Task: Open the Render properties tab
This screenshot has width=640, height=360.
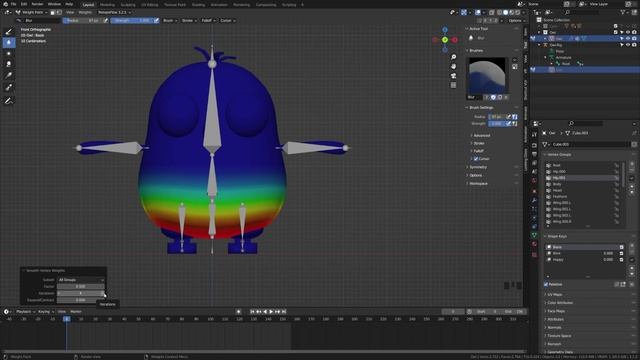Action: tap(534, 145)
